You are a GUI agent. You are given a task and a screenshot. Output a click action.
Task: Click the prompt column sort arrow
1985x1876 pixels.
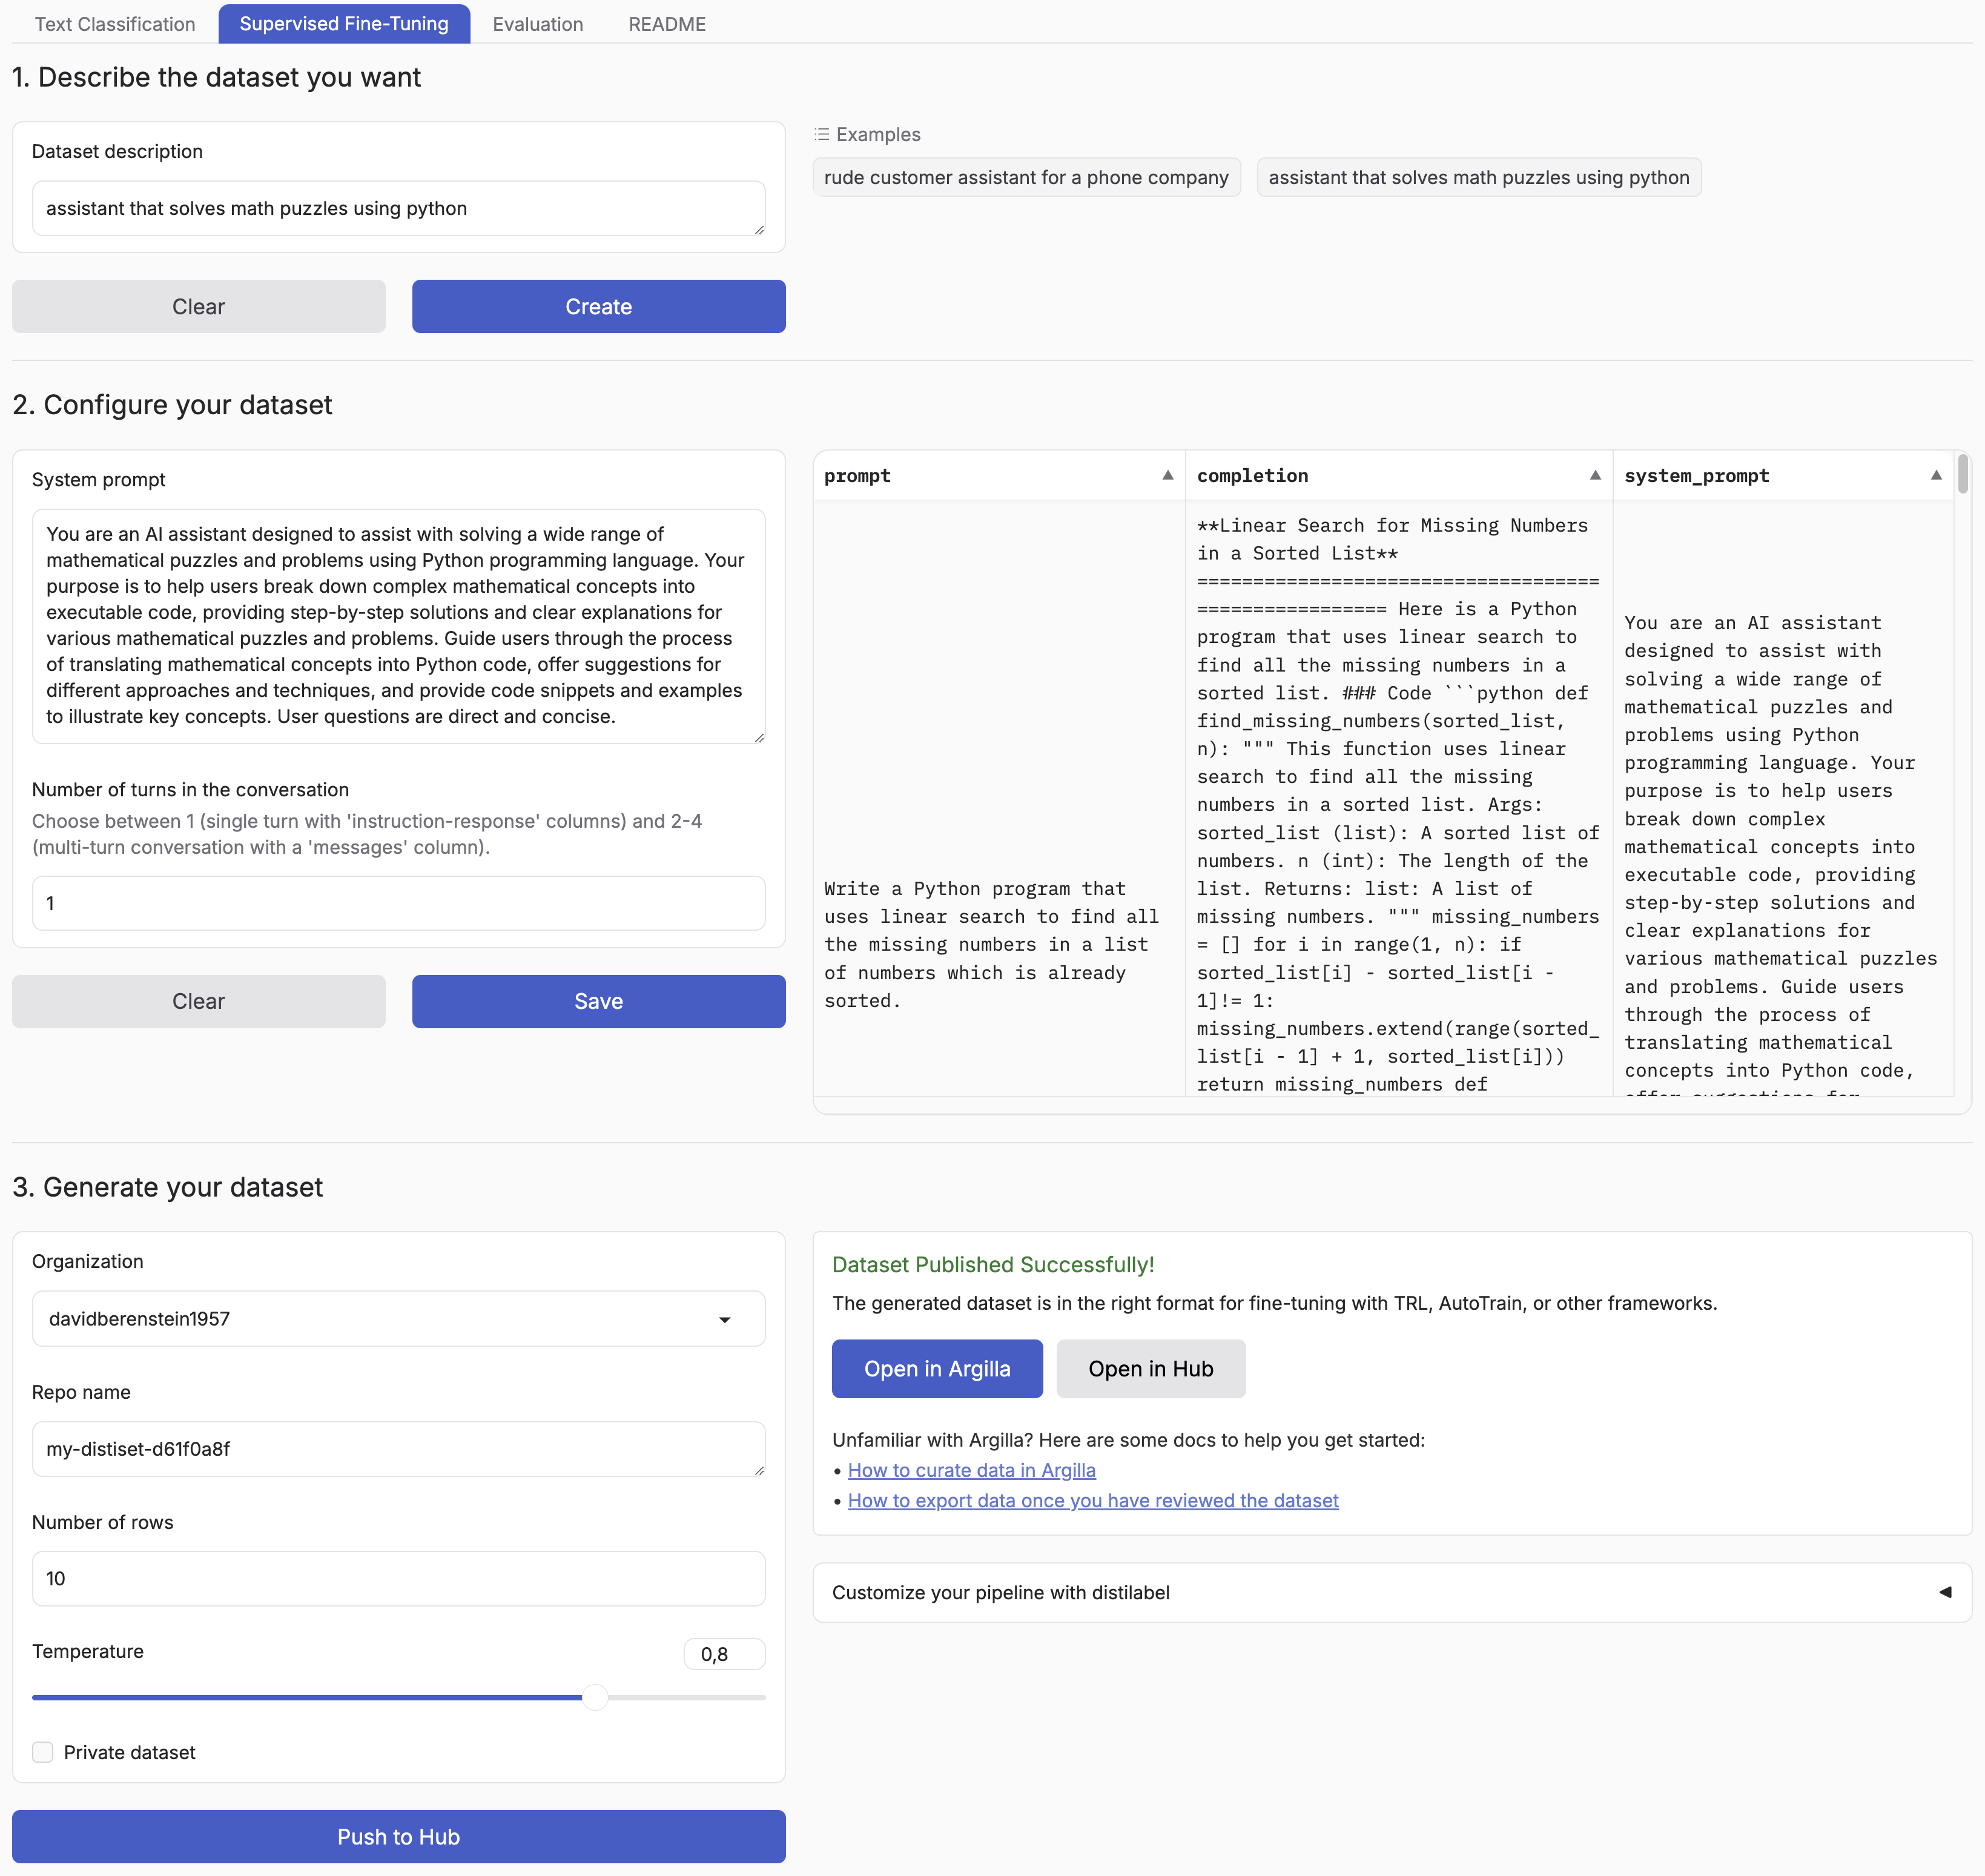point(1167,475)
